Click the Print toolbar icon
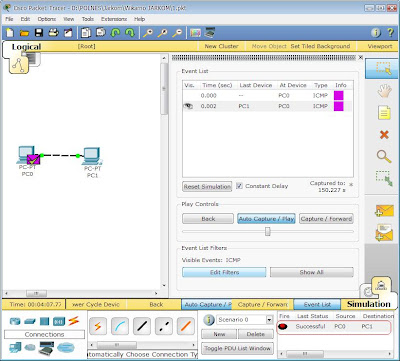400x361 pixels. (54, 33)
